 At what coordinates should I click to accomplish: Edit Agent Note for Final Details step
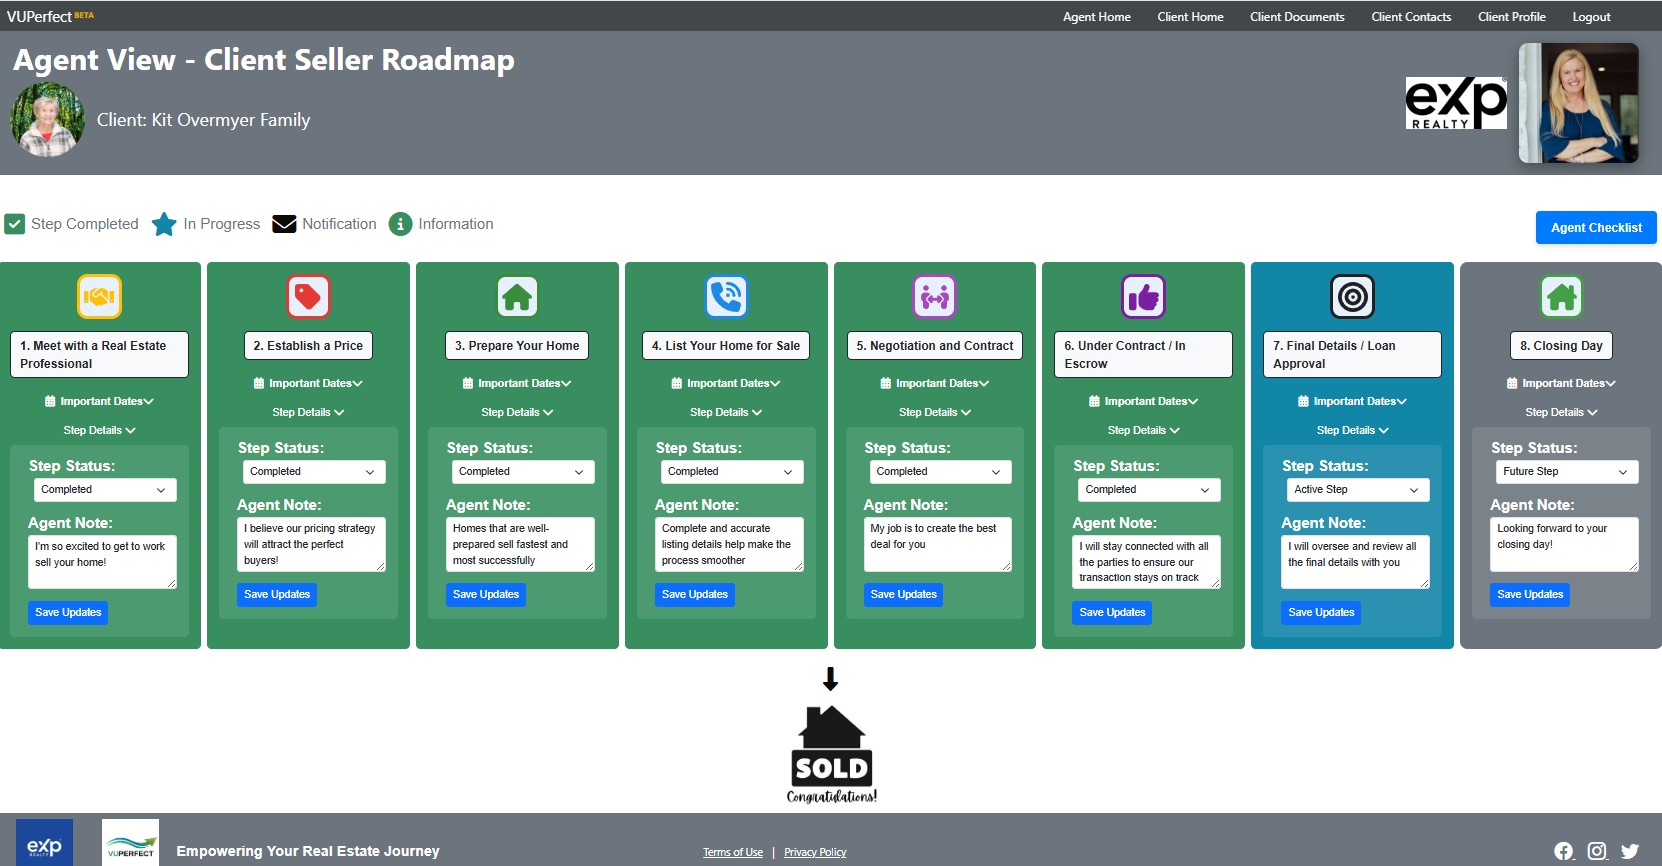1355,562
